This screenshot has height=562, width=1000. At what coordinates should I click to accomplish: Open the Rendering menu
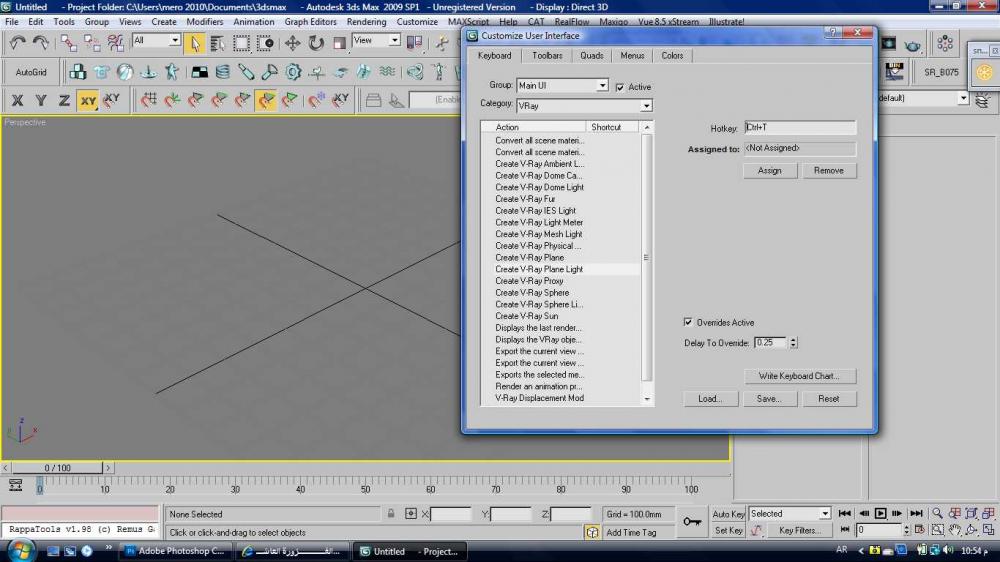[366, 21]
